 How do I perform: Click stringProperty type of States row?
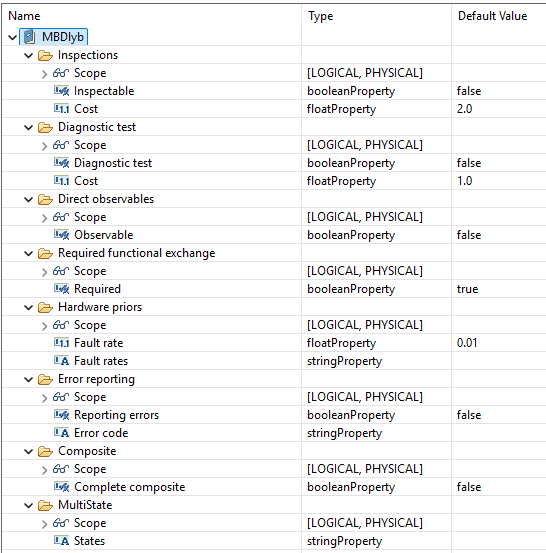(344, 541)
